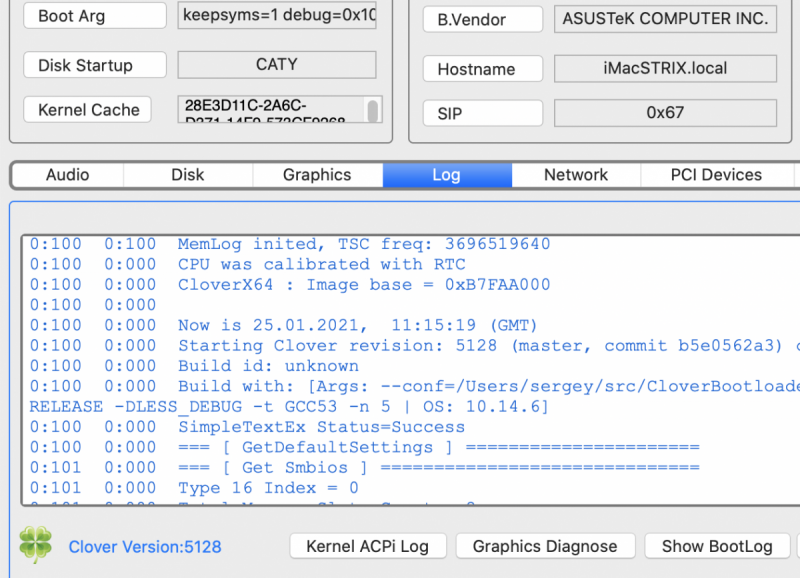Click the SIP value field 0x67

pyautogui.click(x=665, y=113)
